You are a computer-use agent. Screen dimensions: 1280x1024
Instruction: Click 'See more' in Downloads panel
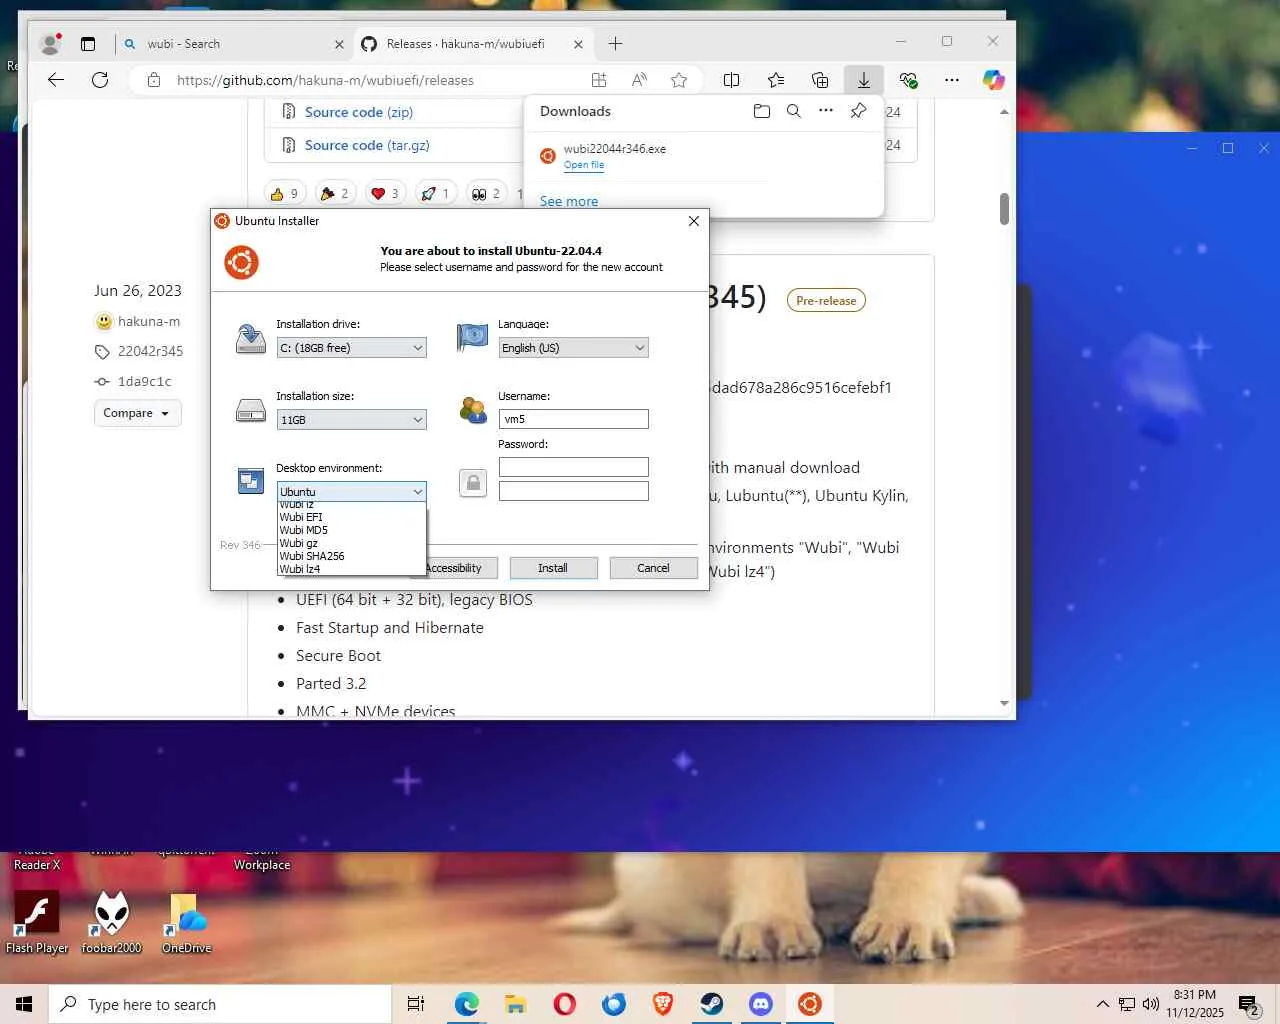pyautogui.click(x=569, y=201)
